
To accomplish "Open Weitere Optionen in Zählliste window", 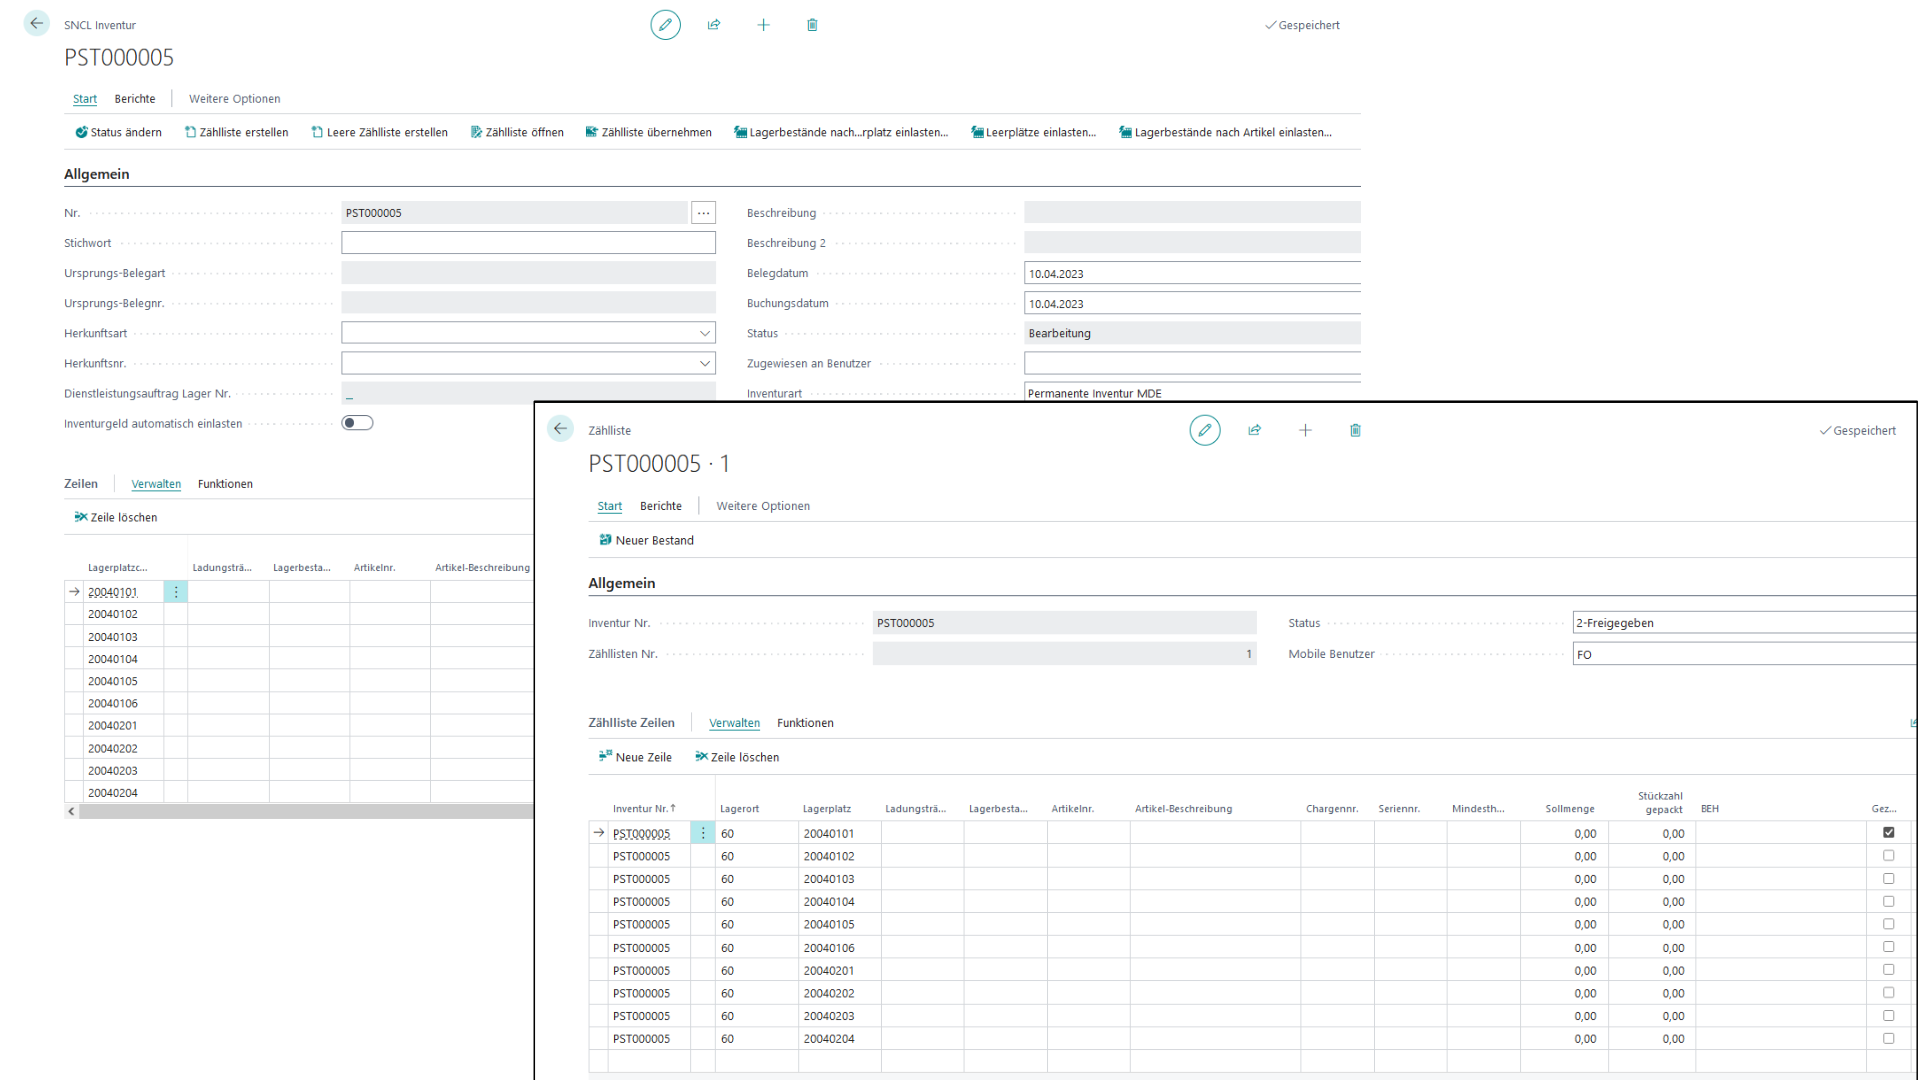I will (x=763, y=506).
